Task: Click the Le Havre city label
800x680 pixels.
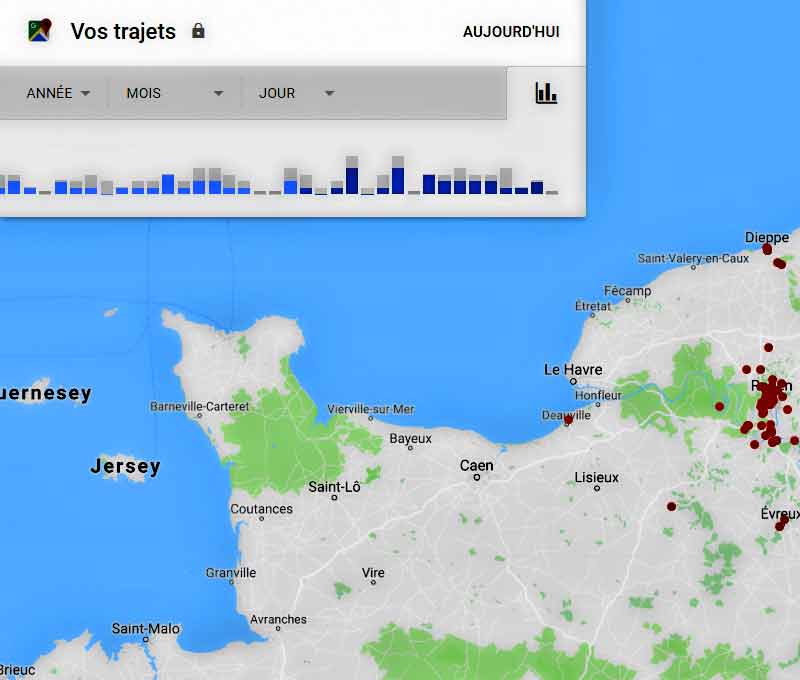Action: 573,369
